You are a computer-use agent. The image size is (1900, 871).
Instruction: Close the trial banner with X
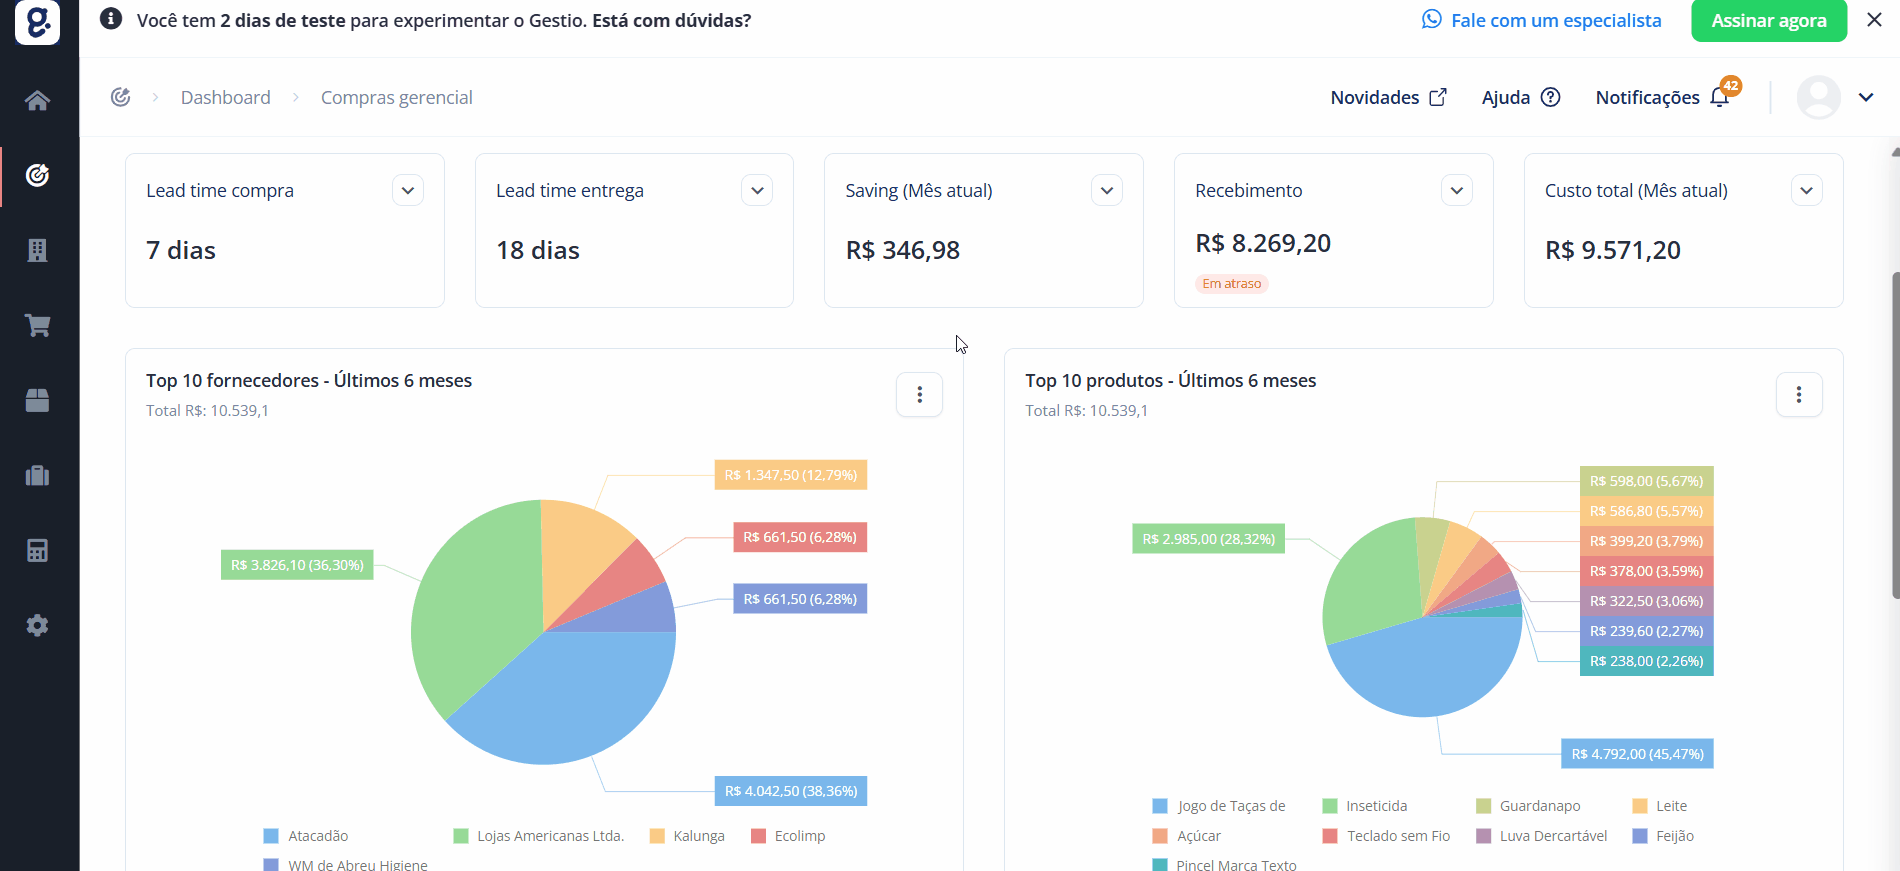click(x=1874, y=20)
